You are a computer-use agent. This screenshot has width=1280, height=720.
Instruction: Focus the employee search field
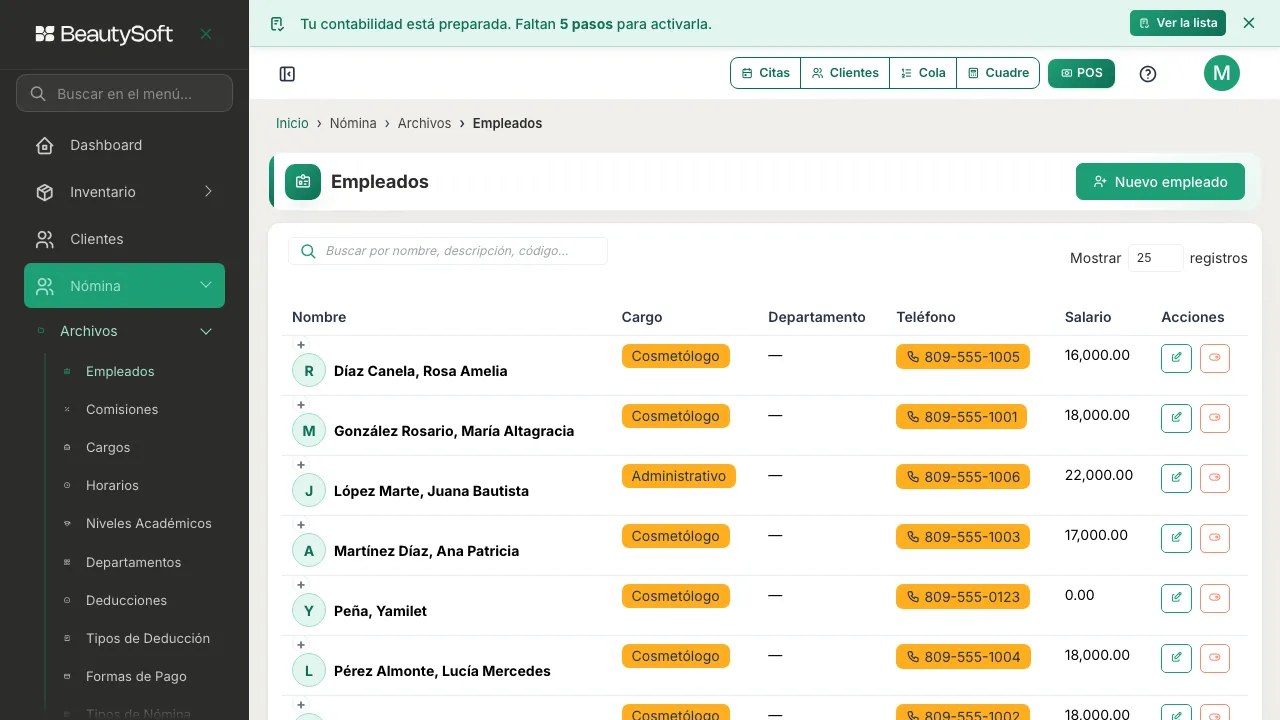(448, 251)
